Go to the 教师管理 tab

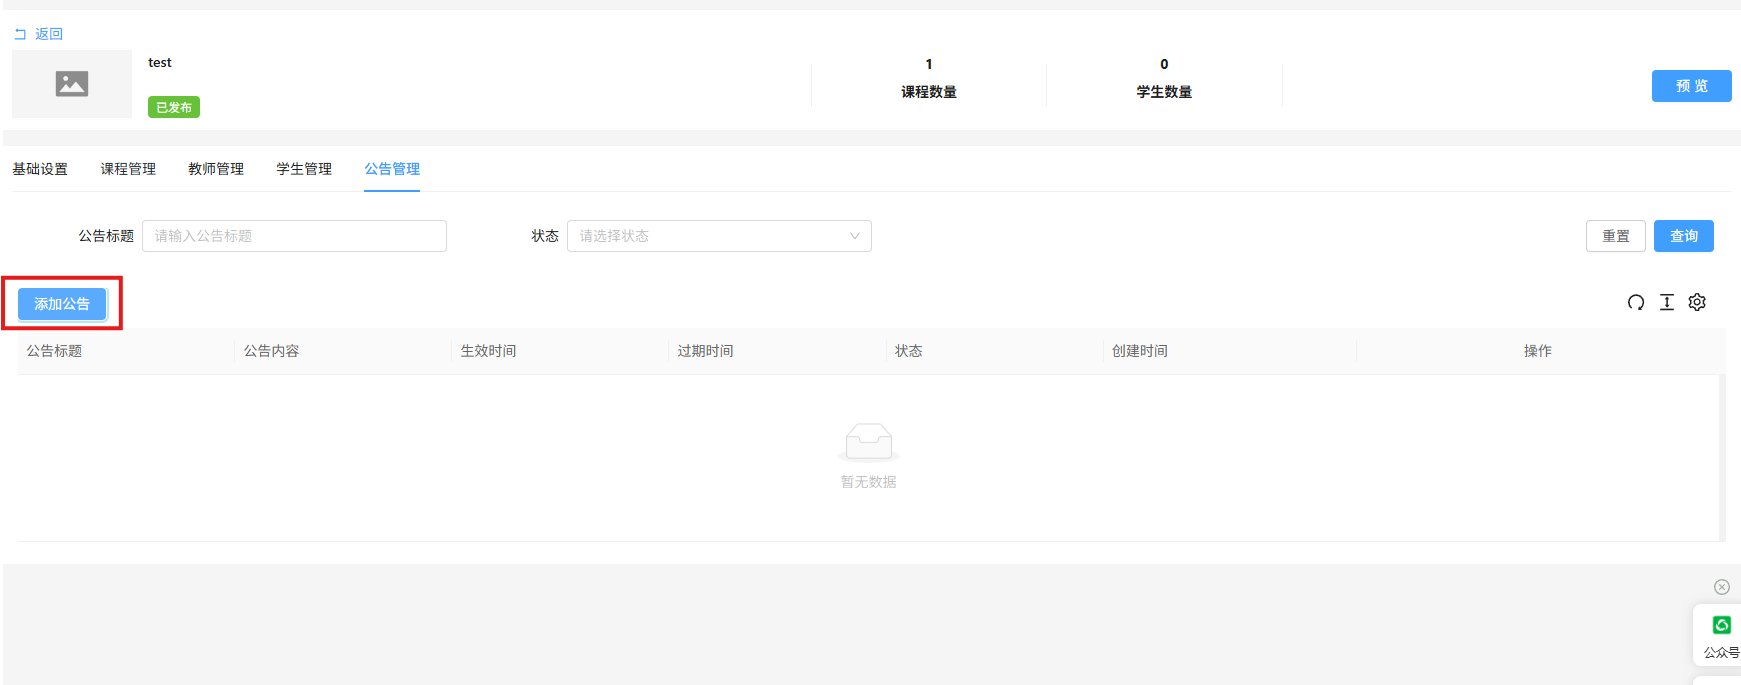[216, 169]
